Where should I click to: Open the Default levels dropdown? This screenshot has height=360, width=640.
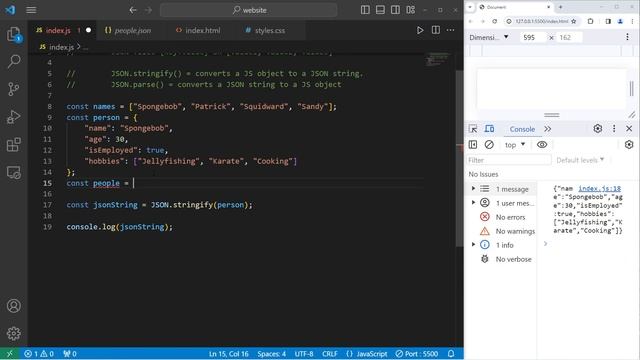click(580, 160)
